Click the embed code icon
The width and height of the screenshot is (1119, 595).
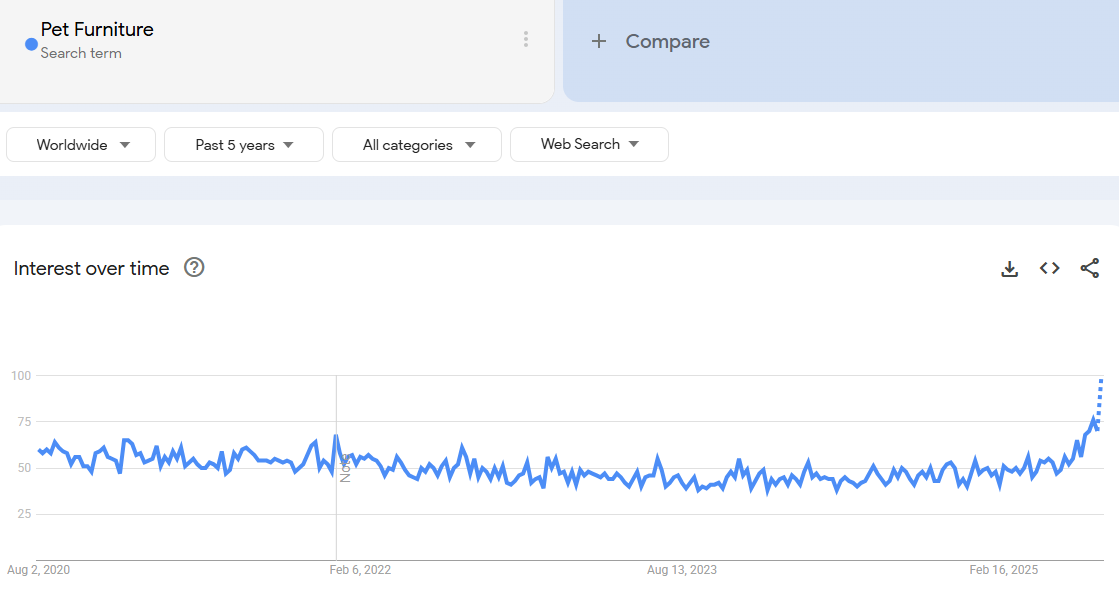tap(1049, 268)
